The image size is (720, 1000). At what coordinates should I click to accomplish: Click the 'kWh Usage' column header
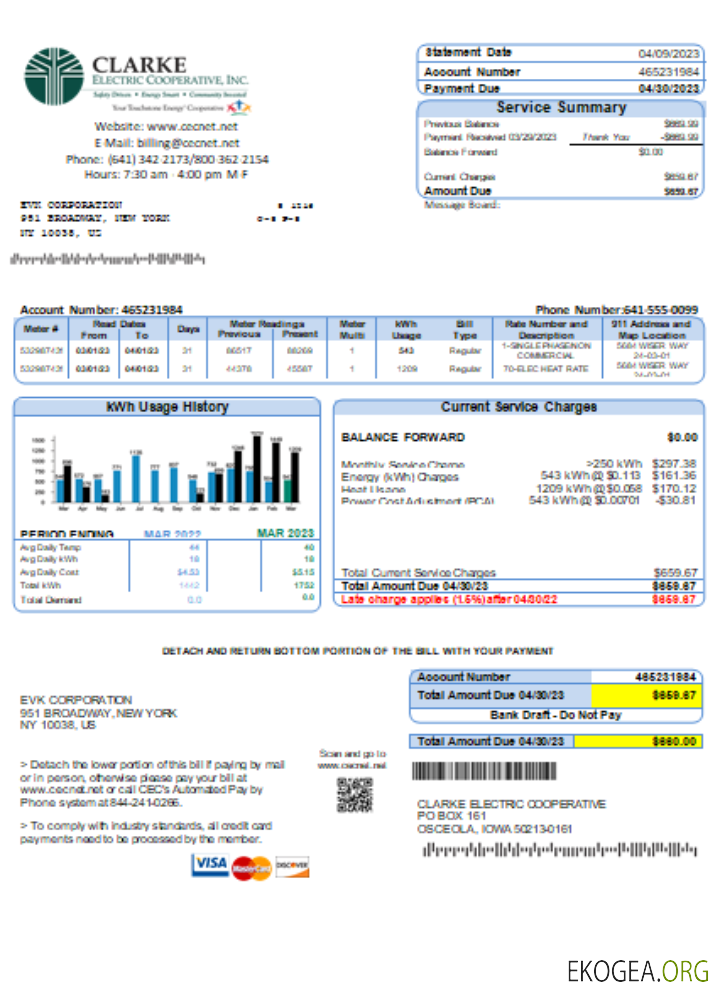[406, 329]
